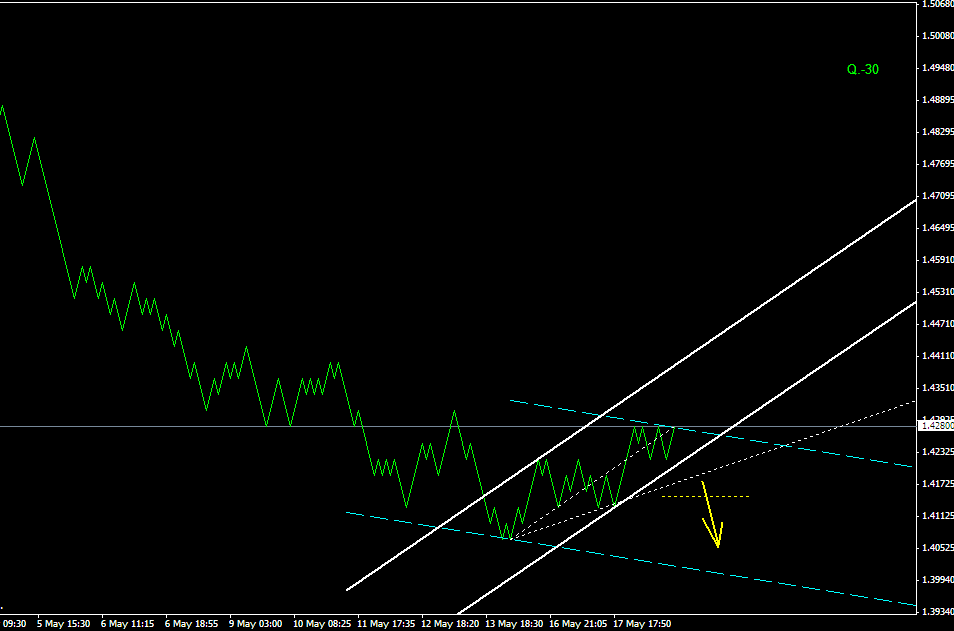This screenshot has width=954, height=631.
Task: Click price level 1.39340 on scale
Action: 938,611
